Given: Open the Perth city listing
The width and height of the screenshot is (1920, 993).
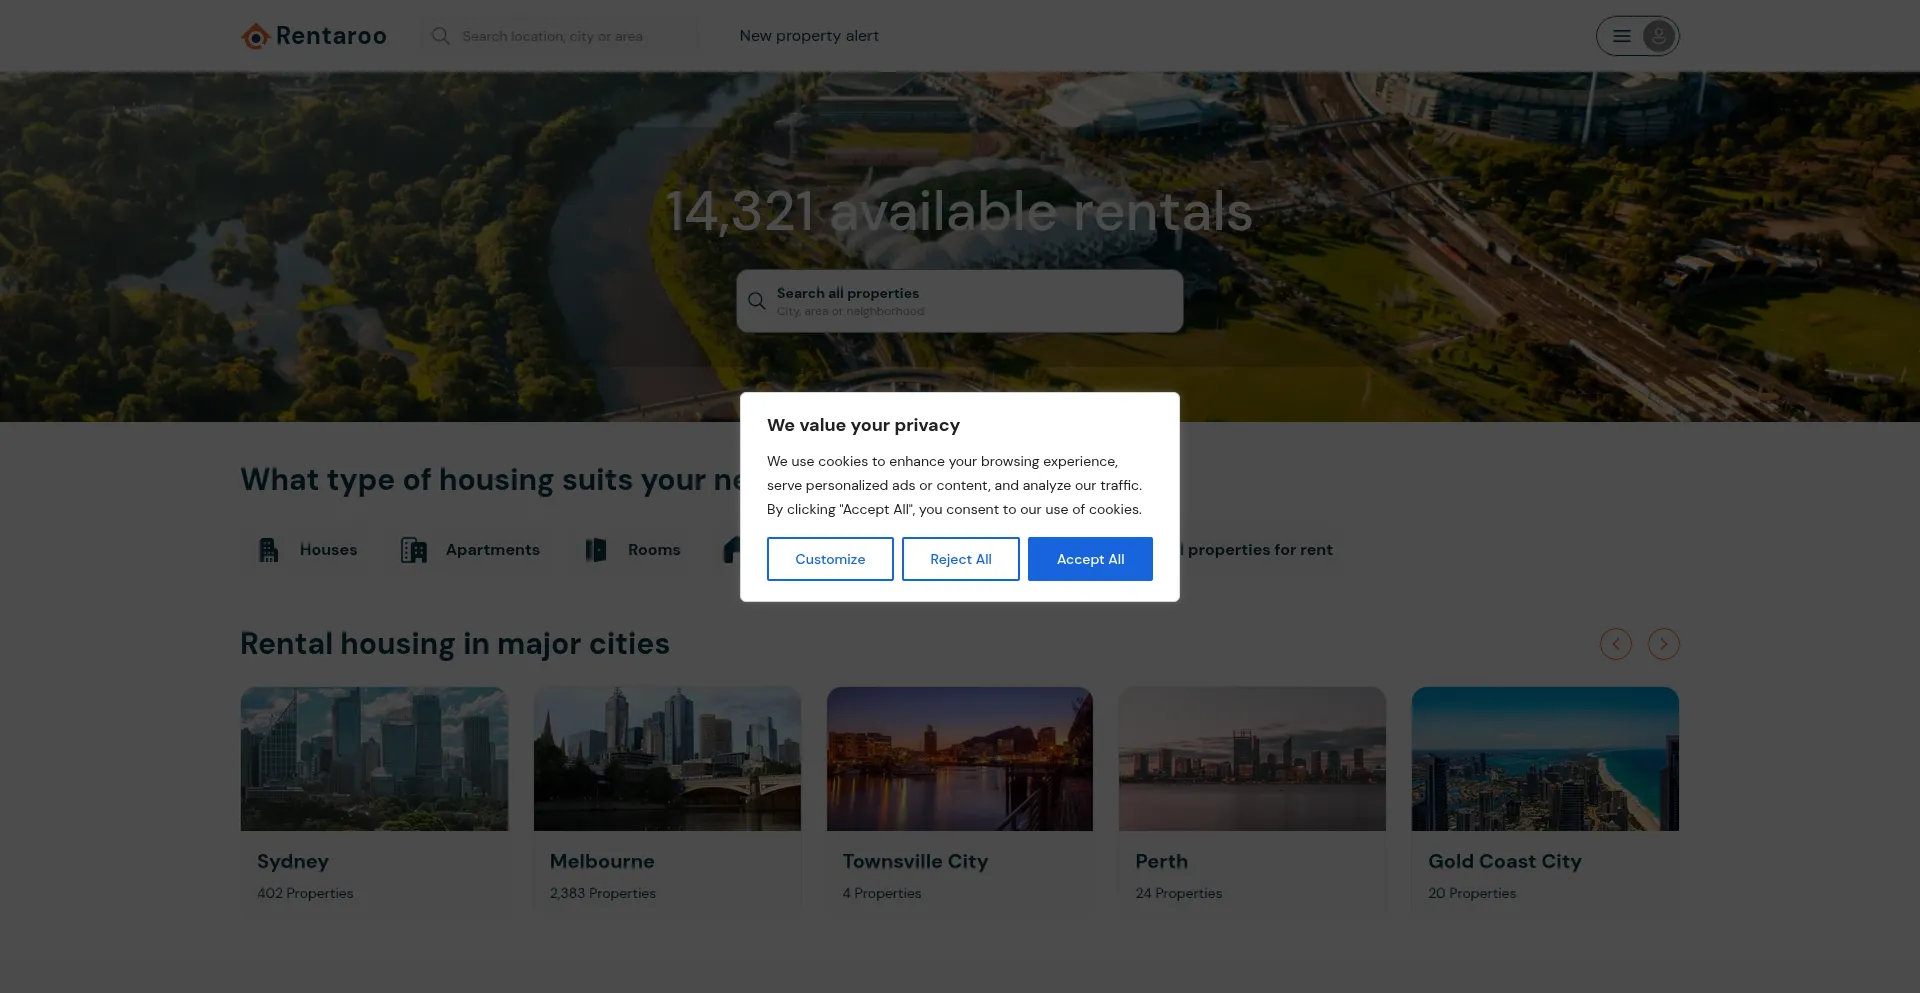Looking at the screenshot, I should coord(1252,800).
